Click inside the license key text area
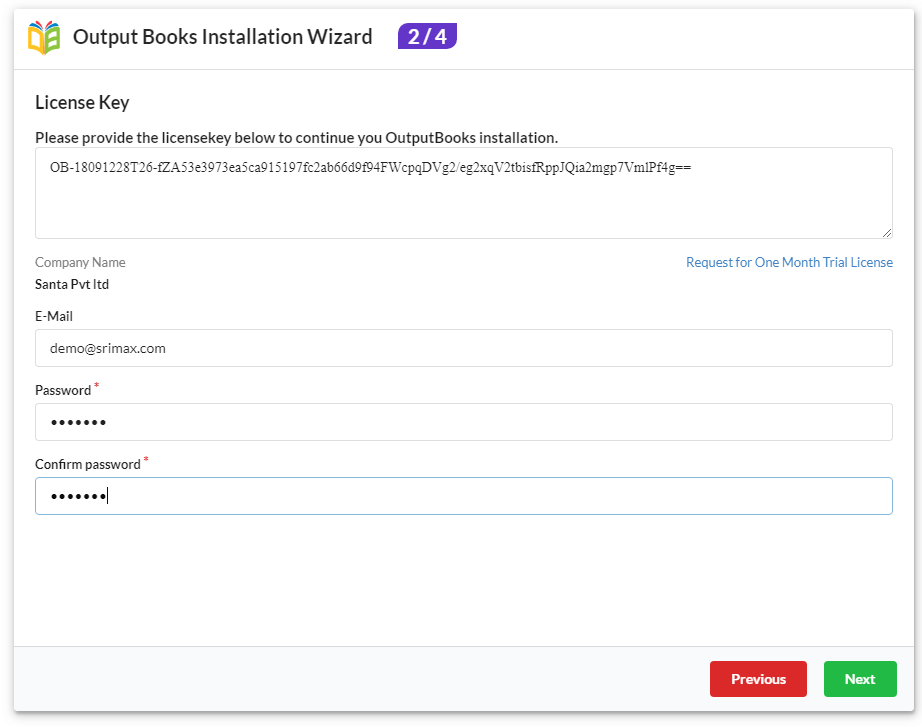 tap(463, 193)
